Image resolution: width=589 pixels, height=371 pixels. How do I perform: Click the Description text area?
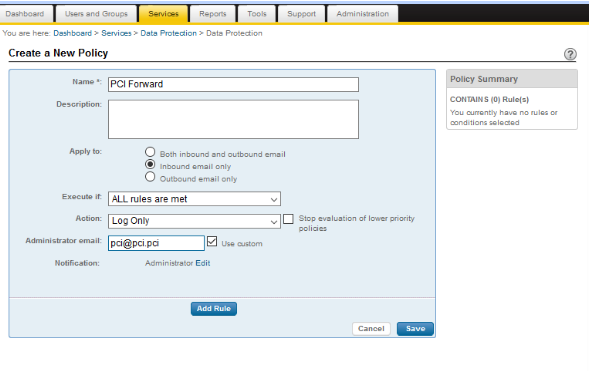(x=233, y=119)
